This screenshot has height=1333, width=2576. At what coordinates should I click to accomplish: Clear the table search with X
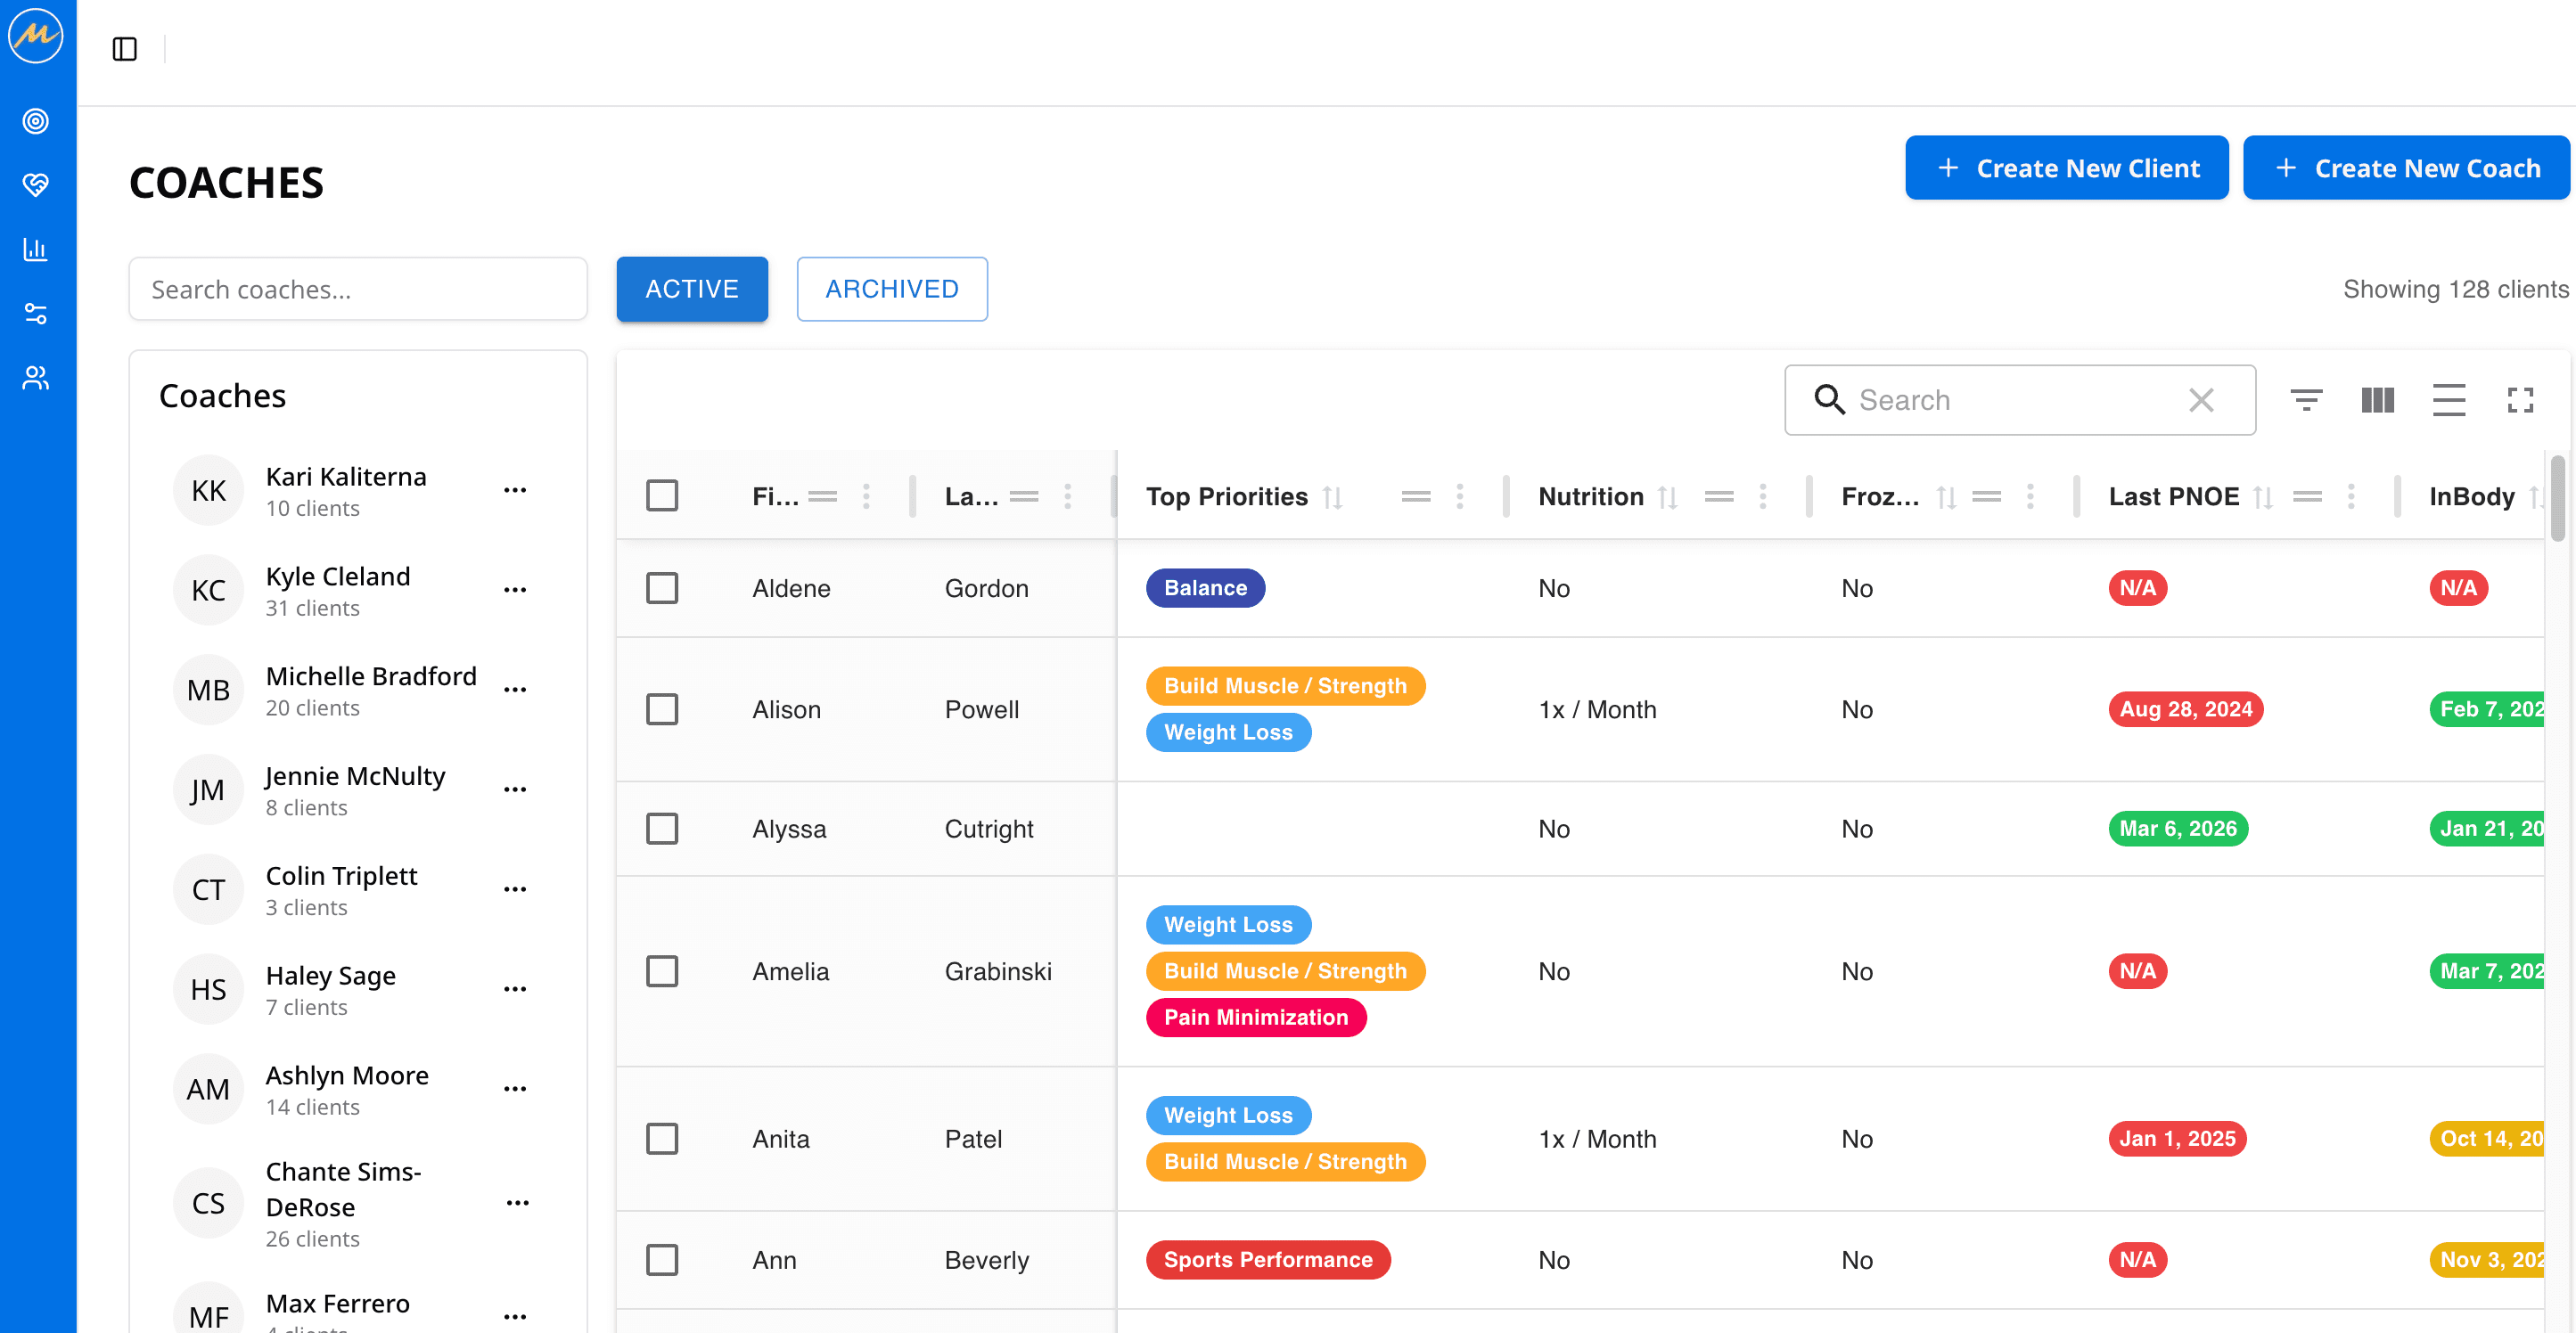click(x=2201, y=400)
